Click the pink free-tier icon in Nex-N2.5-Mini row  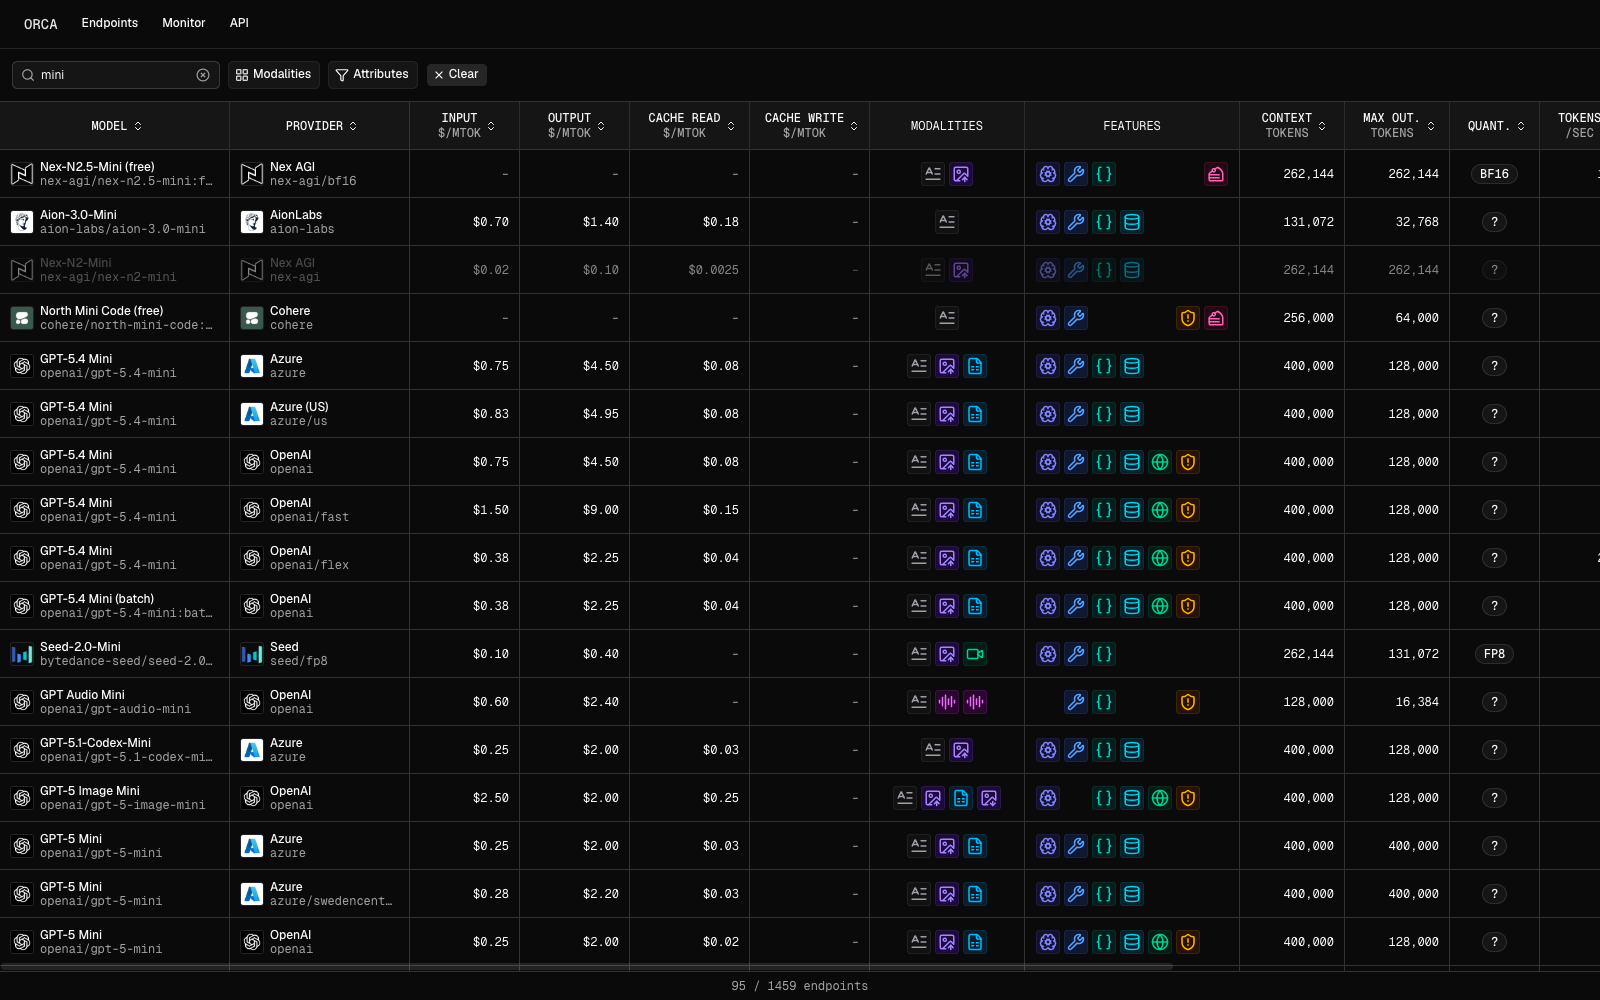click(1216, 174)
